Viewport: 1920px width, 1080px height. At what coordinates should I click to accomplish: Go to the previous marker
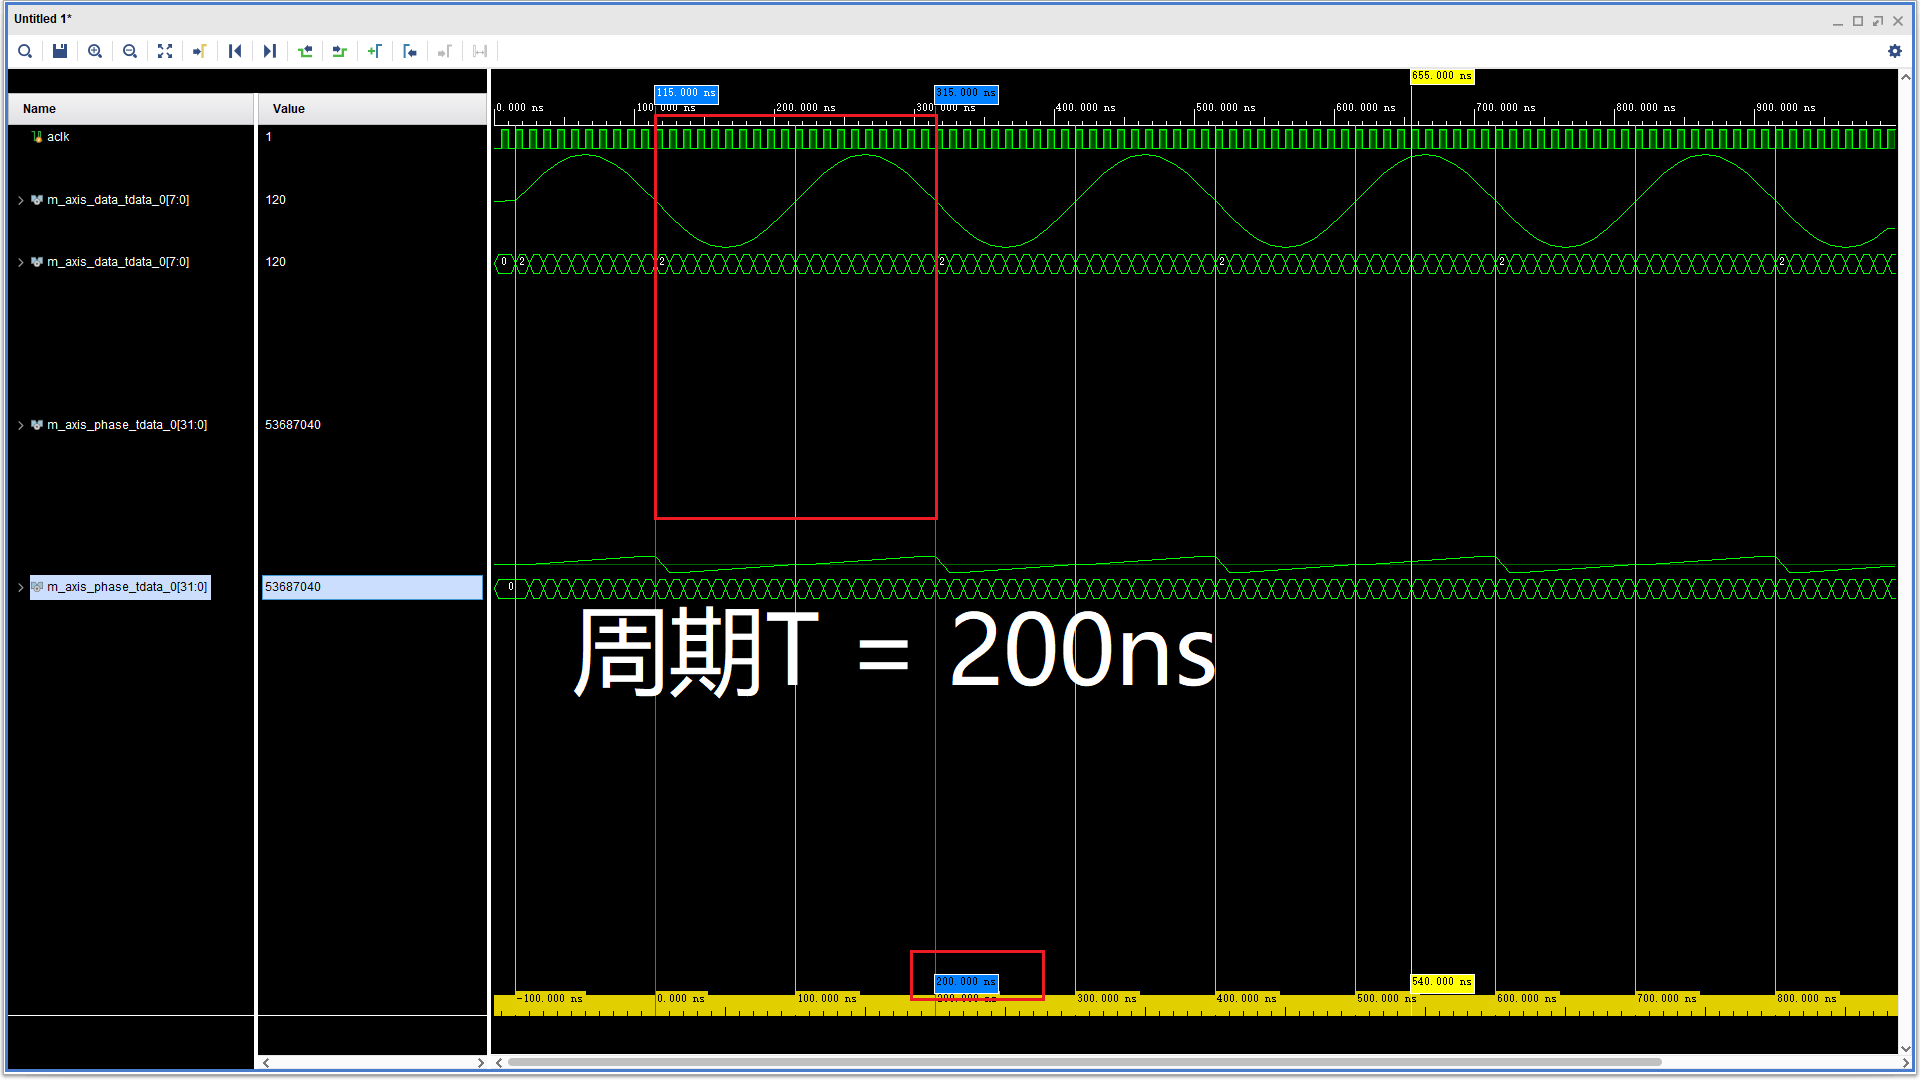(x=410, y=51)
